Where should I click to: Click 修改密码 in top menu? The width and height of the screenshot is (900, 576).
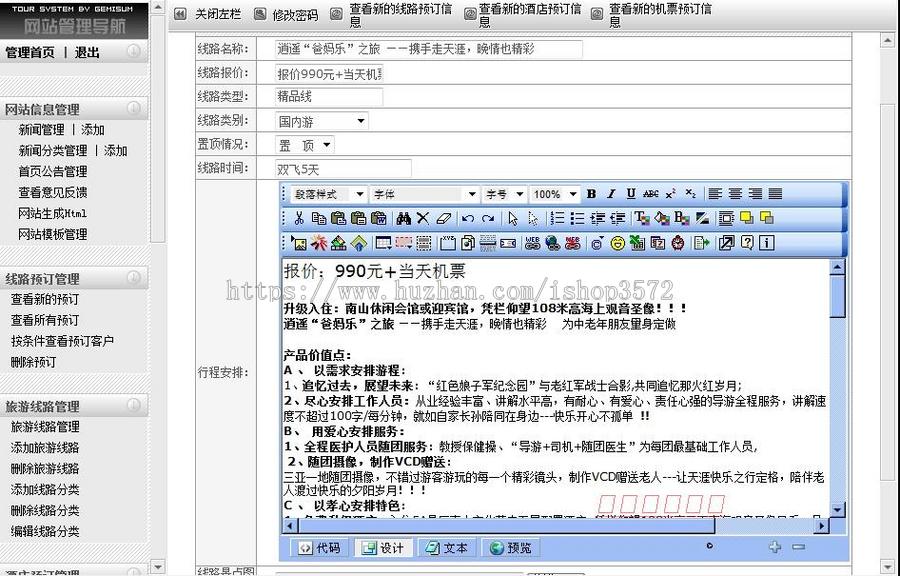(295, 15)
